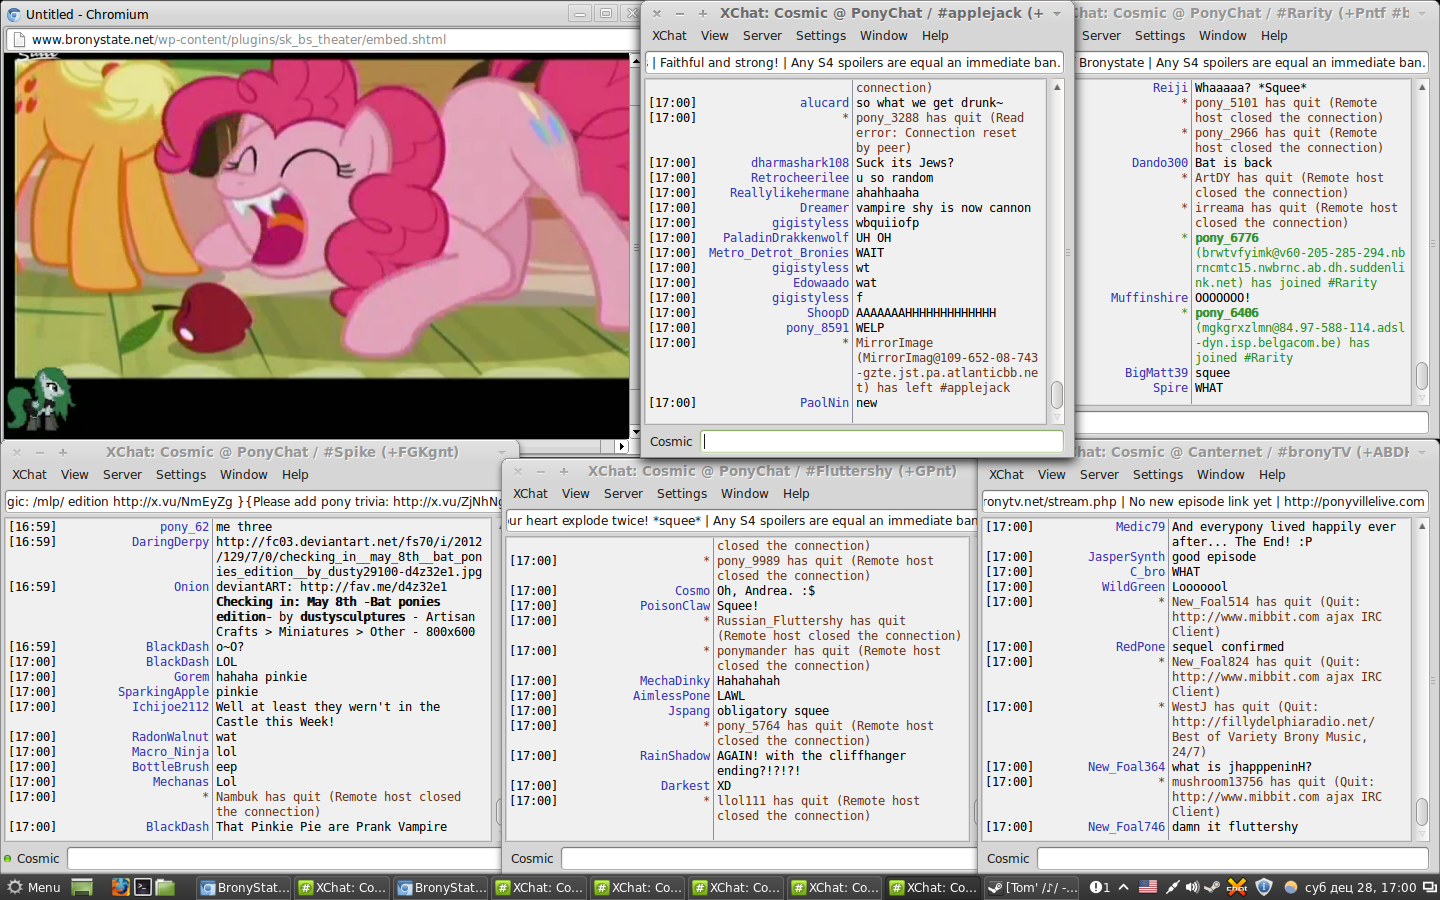Open Window menu in #Fluttershy window

745,494
